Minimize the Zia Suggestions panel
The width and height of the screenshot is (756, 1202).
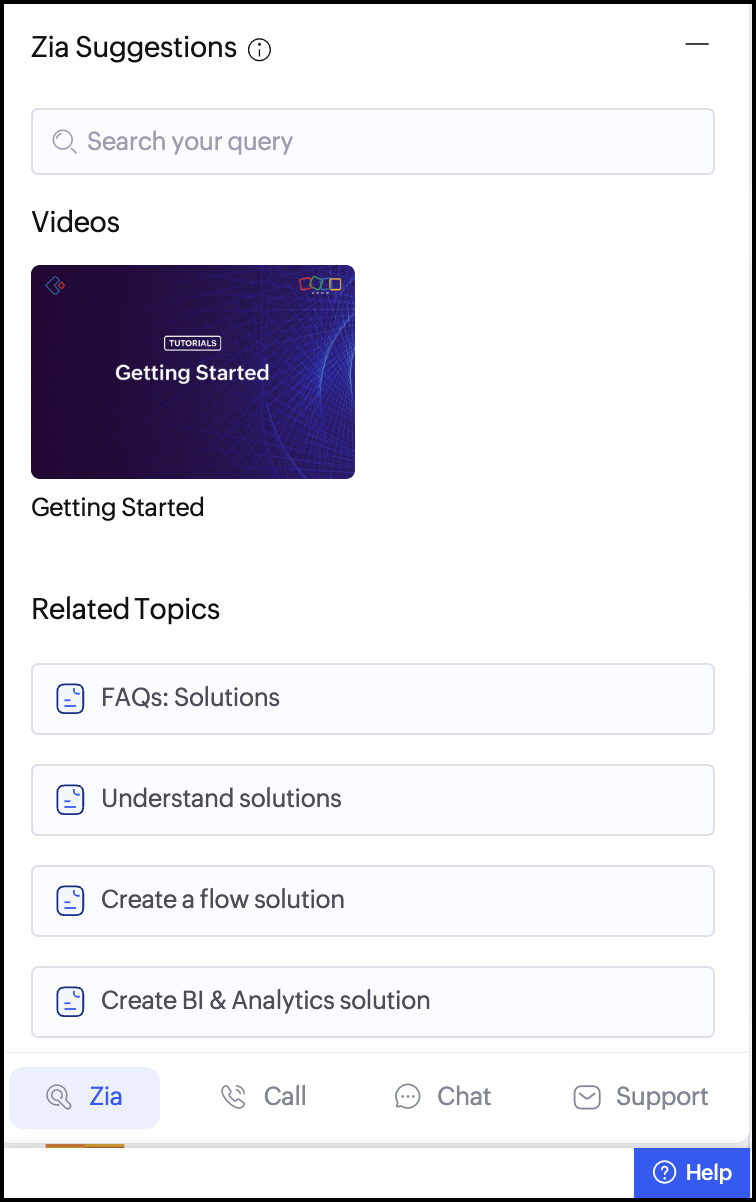[x=697, y=45]
